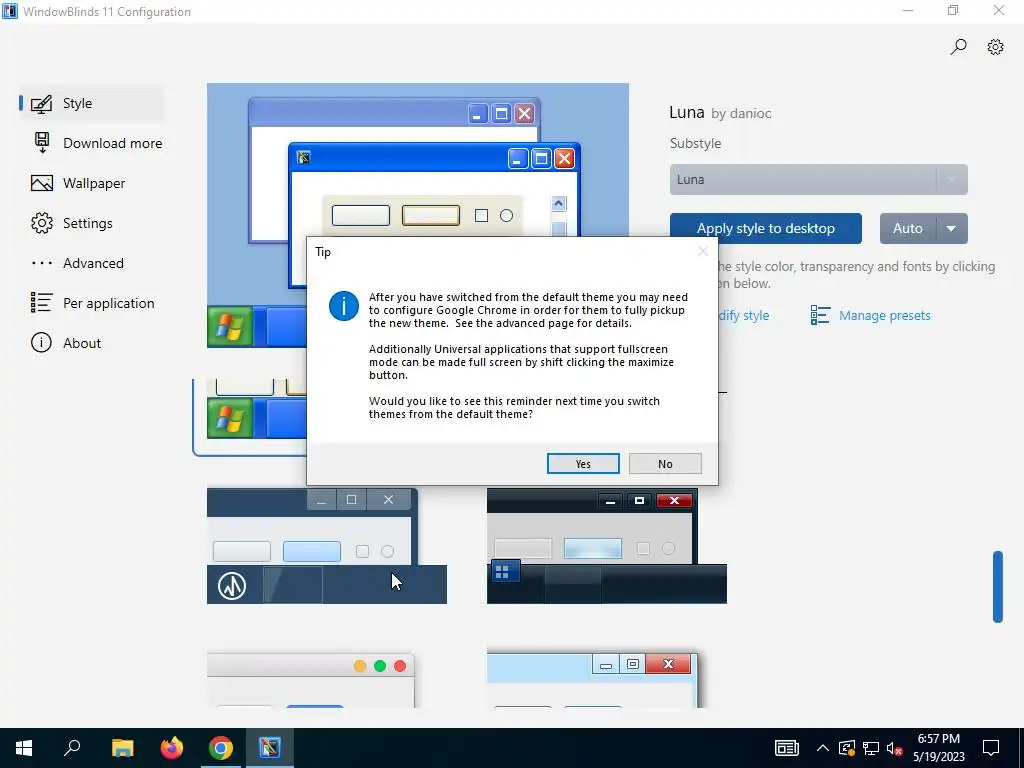Show hidden system tray icons
Viewport: 1024px width, 768px height.
coord(823,748)
